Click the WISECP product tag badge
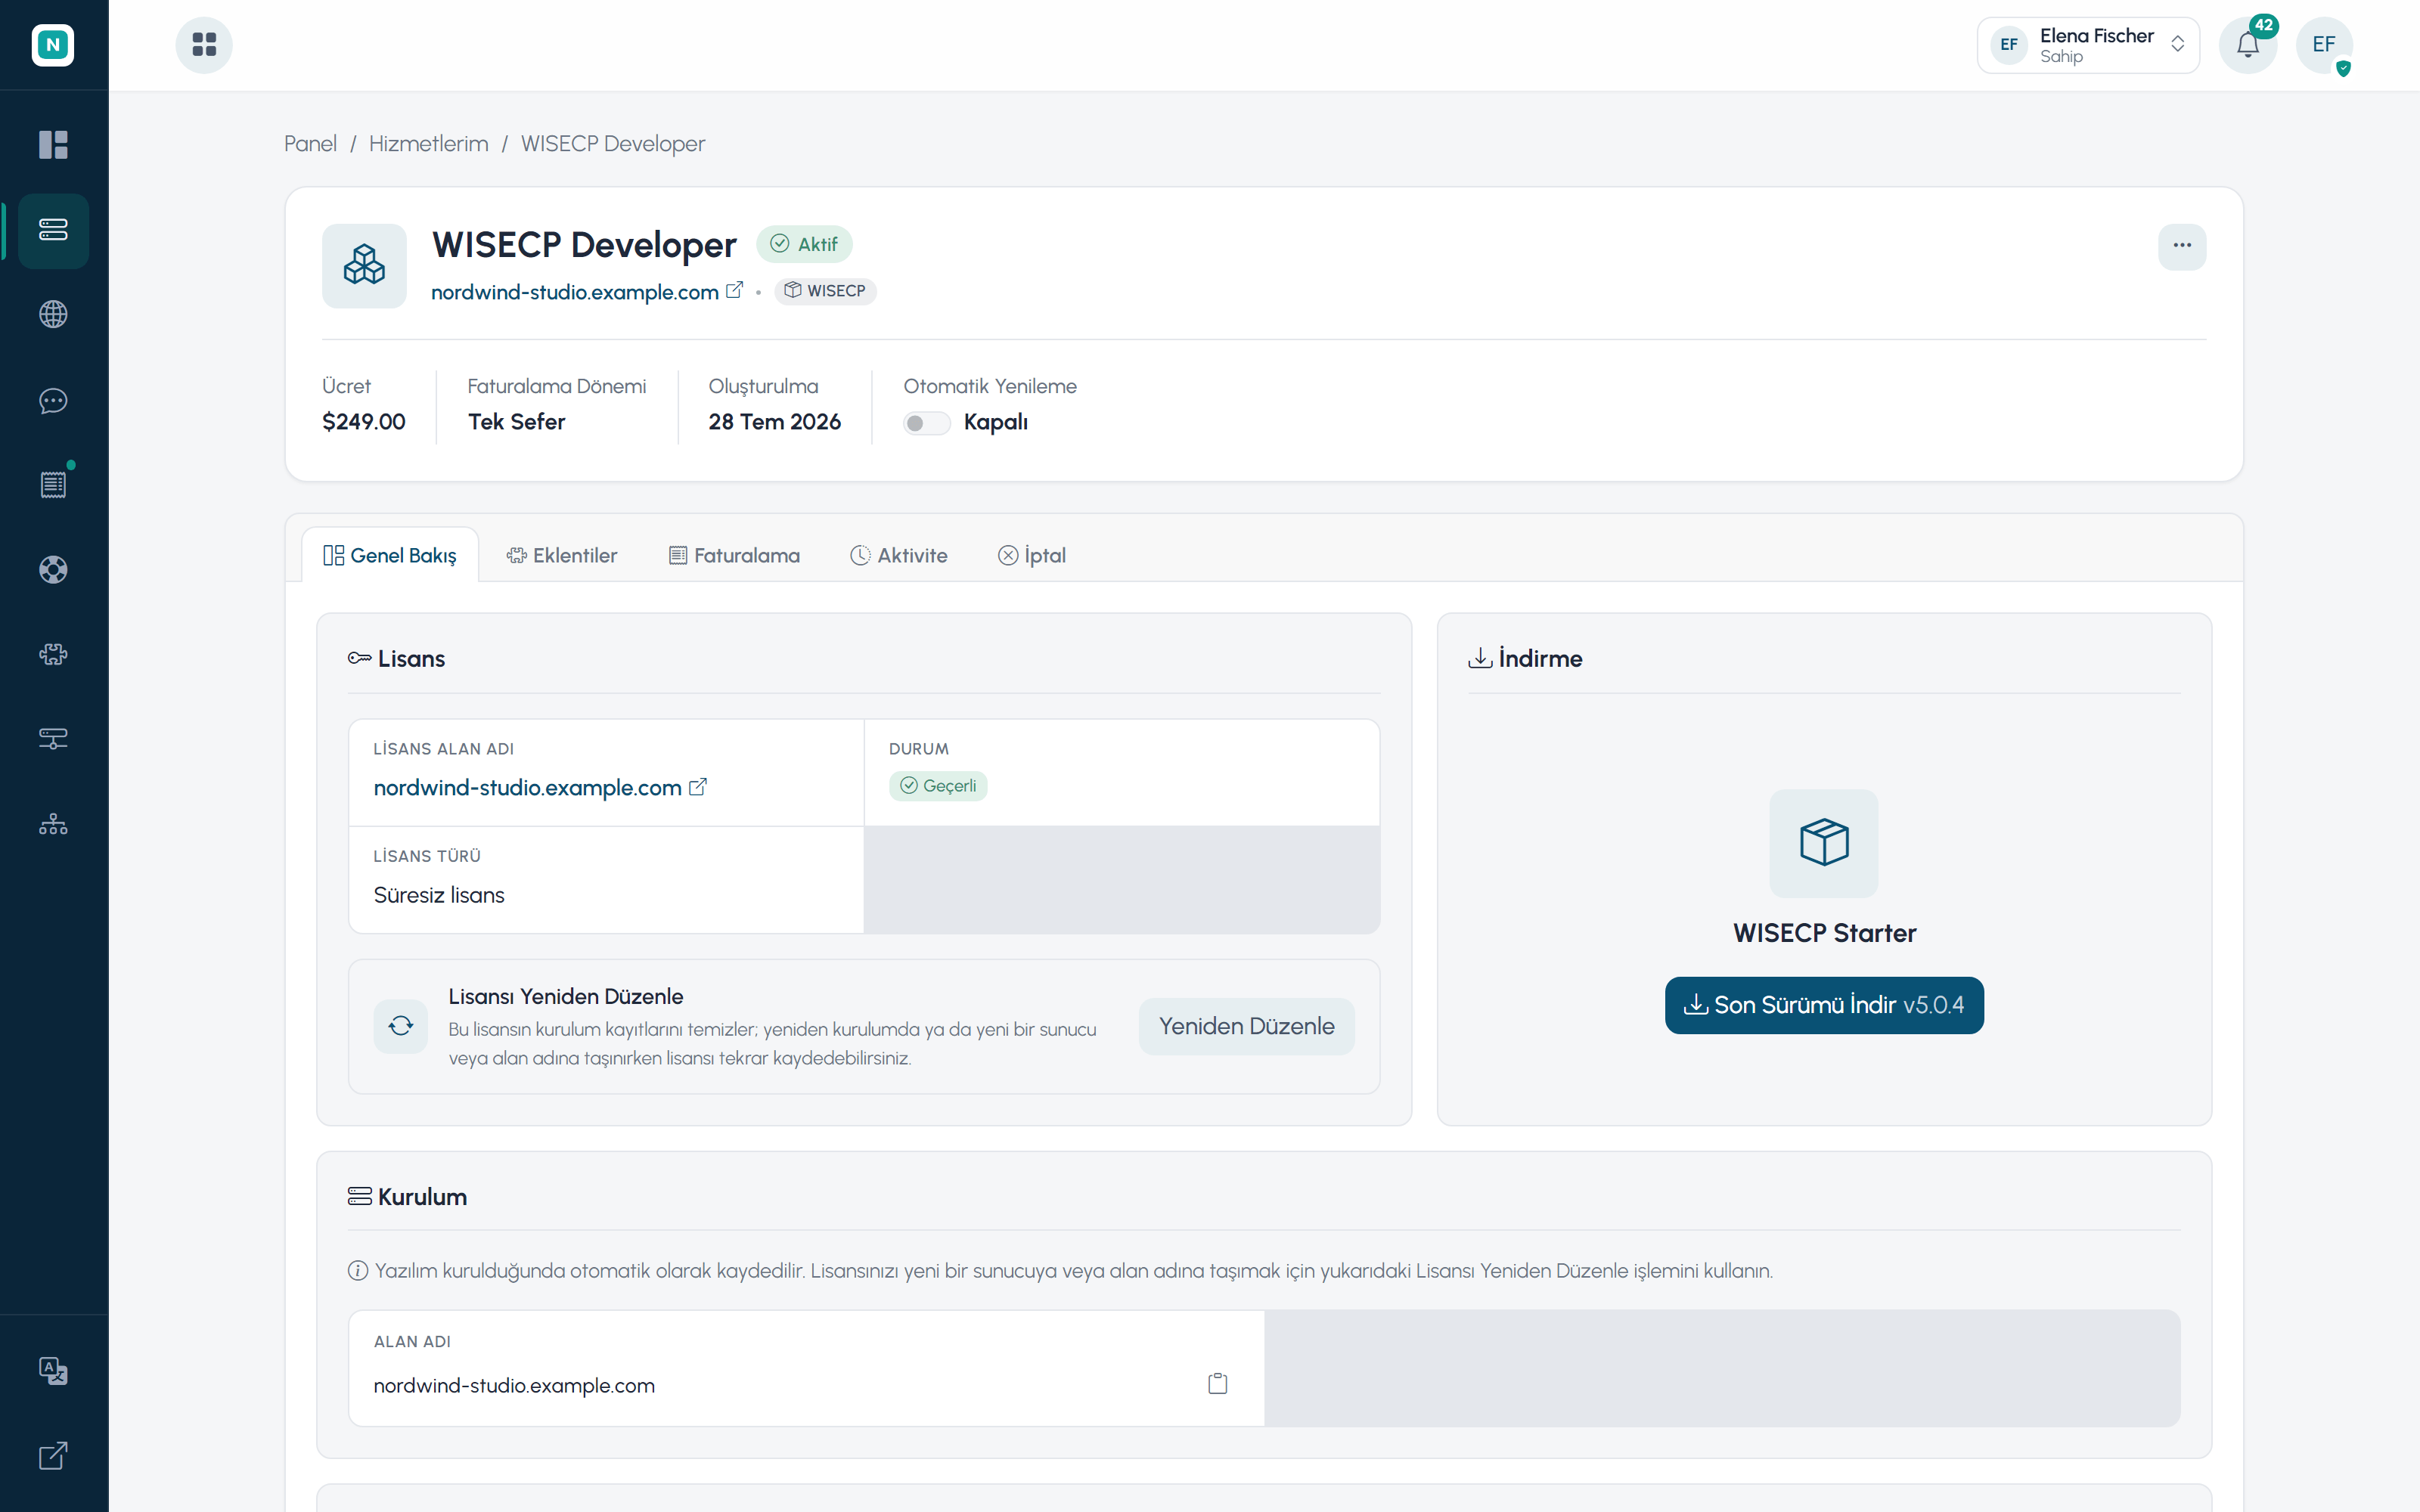 click(825, 291)
